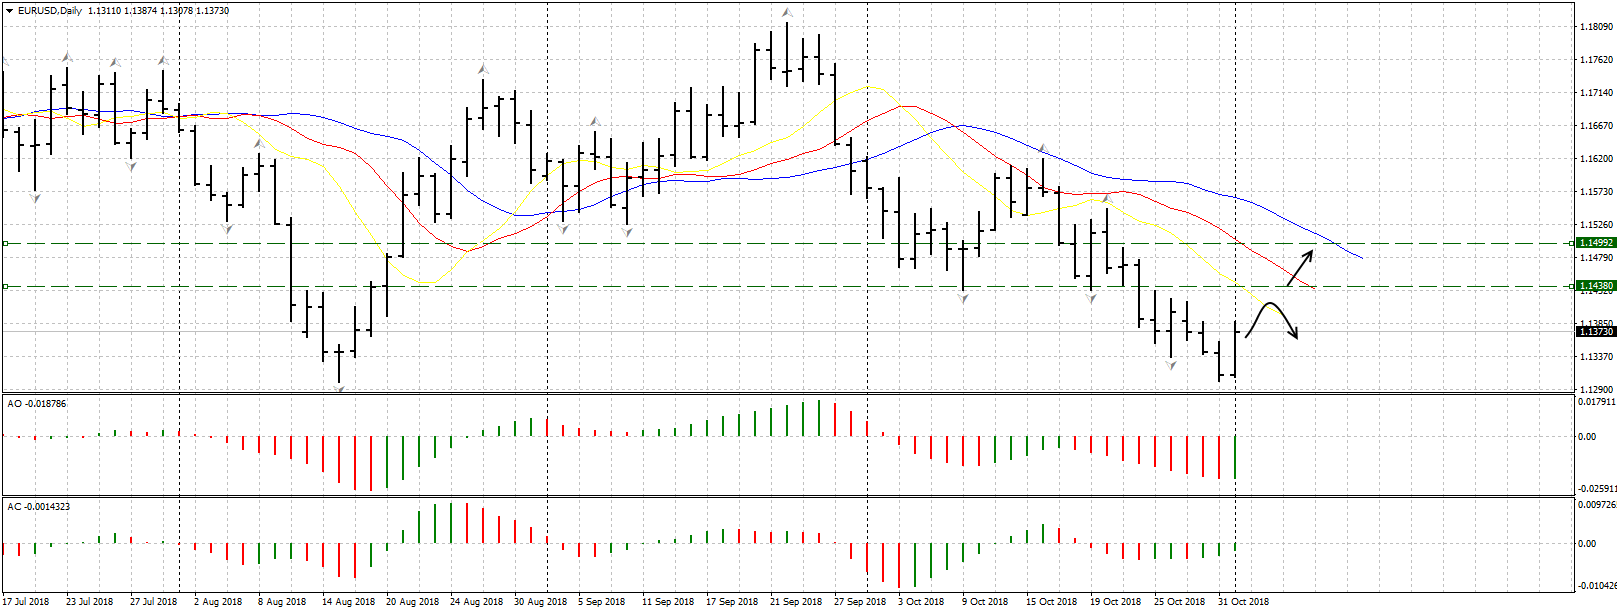
Task: Click the fractal arrow below the 25 Oct low
Action: pos(1171,366)
